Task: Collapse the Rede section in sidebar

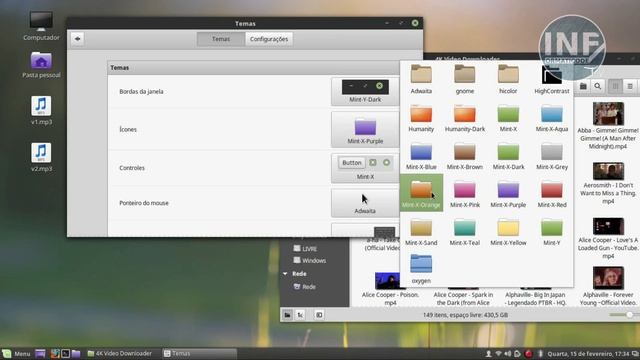Action: (285, 273)
